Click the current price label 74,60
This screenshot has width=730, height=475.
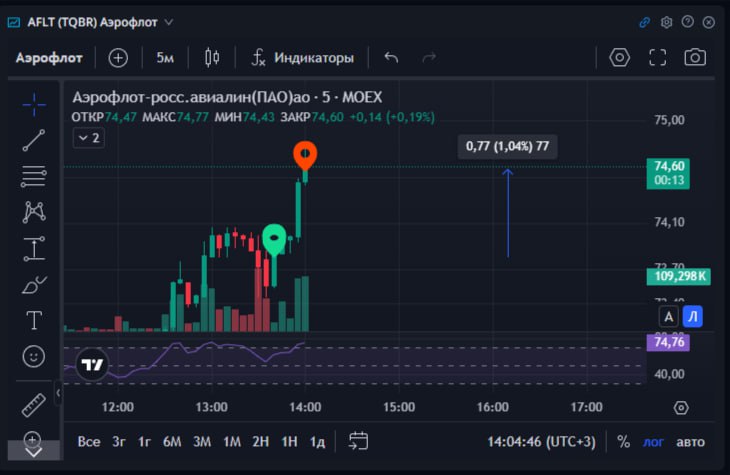click(668, 173)
